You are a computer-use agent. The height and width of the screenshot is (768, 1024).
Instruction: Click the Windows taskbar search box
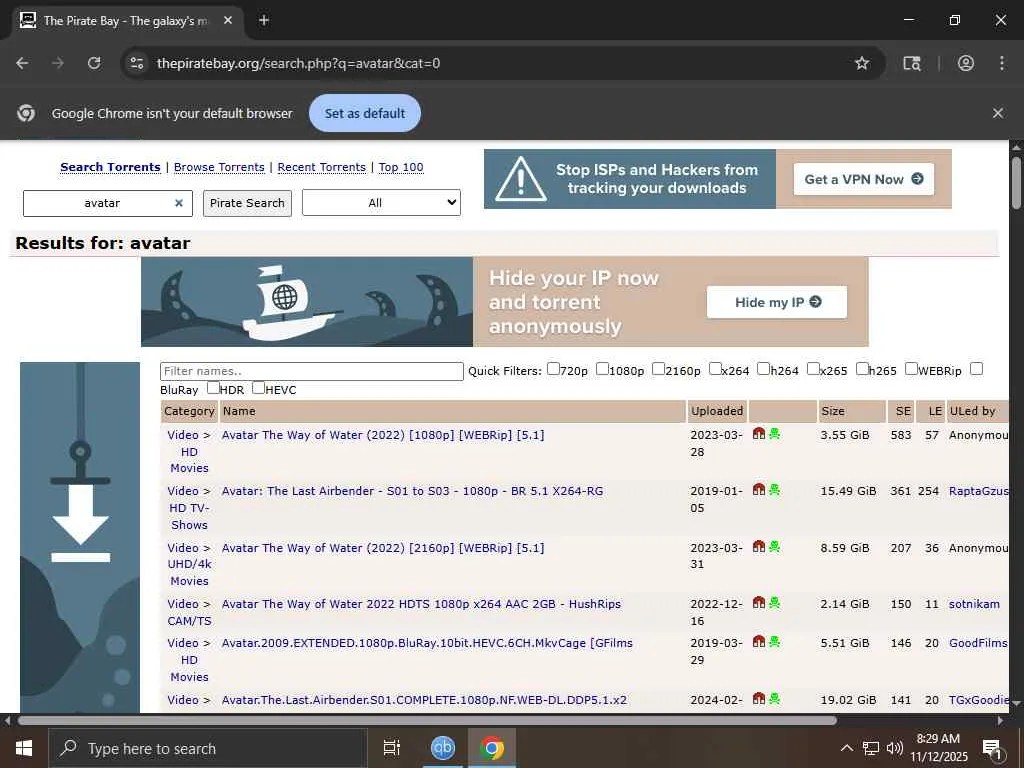click(x=208, y=748)
